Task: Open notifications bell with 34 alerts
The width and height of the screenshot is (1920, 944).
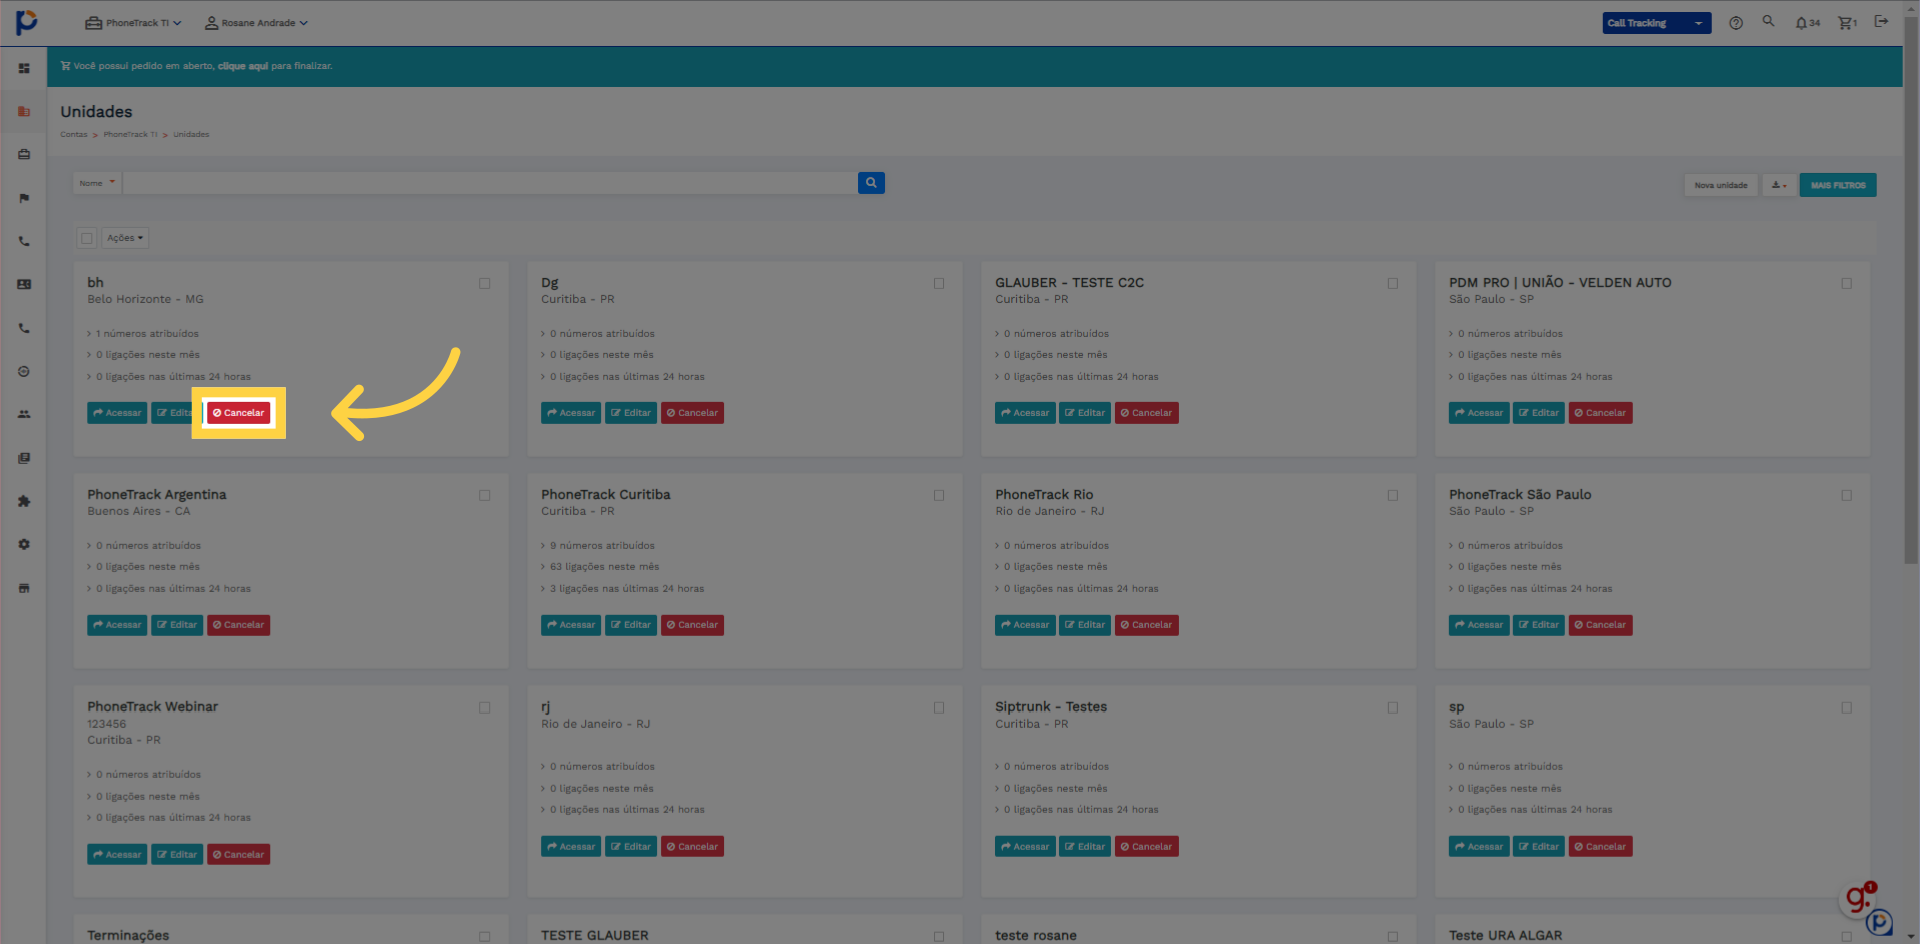Action: [1807, 23]
